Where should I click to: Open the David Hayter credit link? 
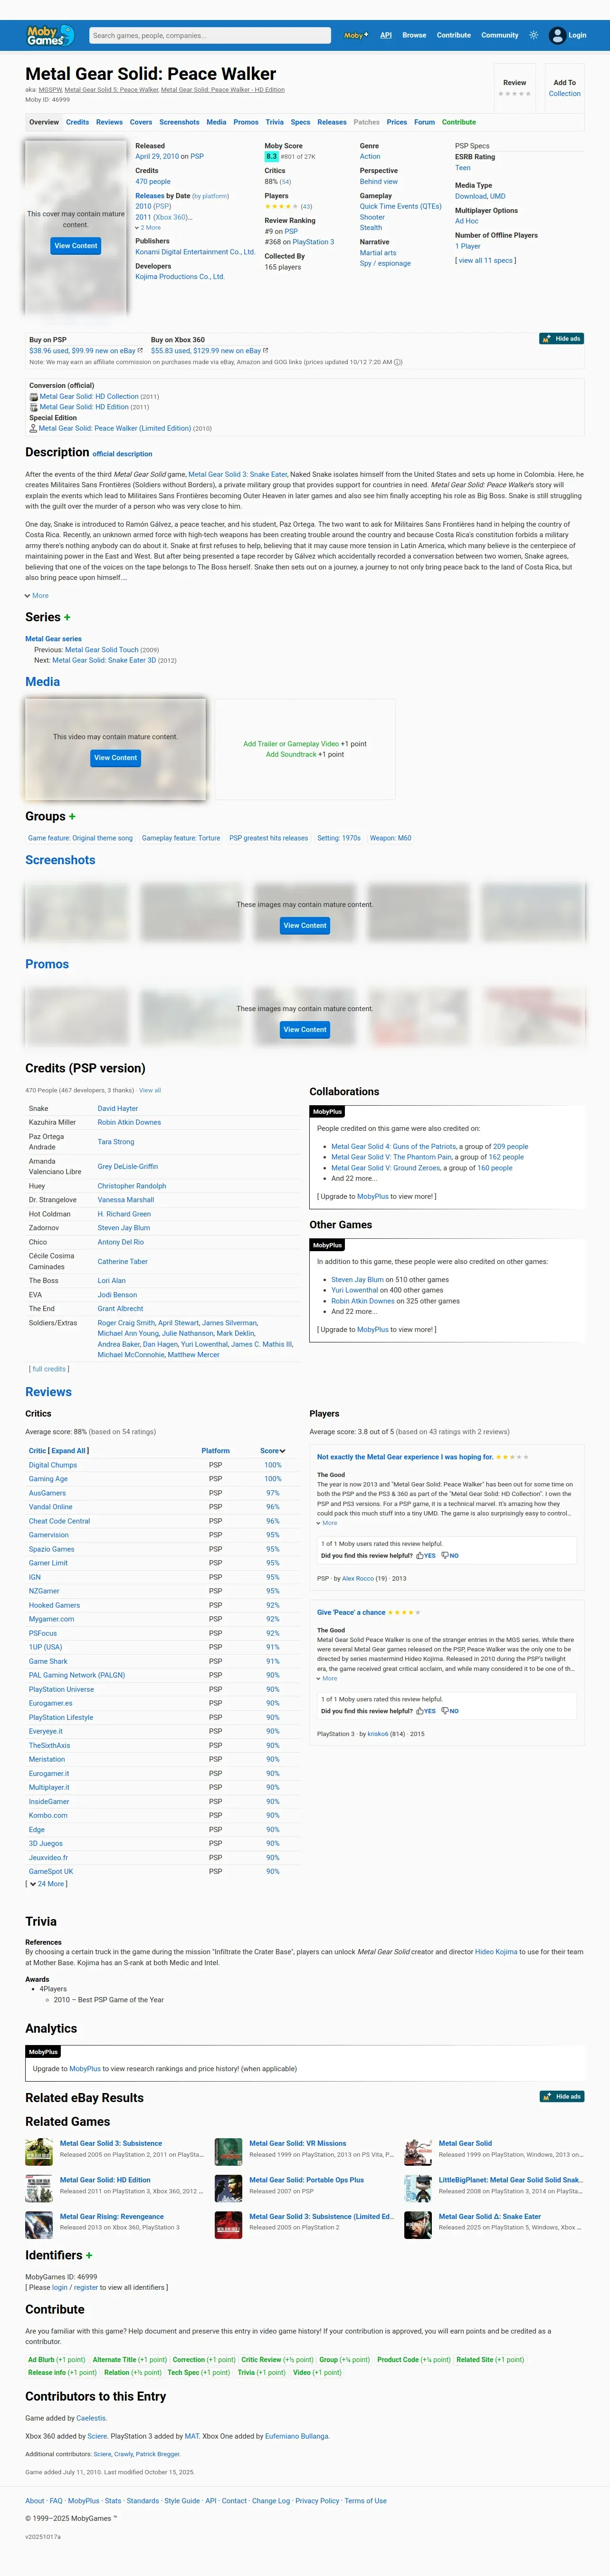tap(118, 1108)
